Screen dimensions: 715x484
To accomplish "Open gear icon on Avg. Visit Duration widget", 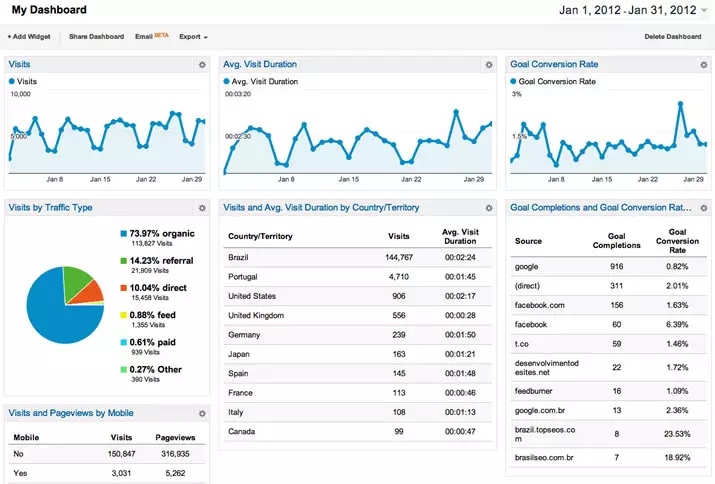I will click(x=489, y=65).
